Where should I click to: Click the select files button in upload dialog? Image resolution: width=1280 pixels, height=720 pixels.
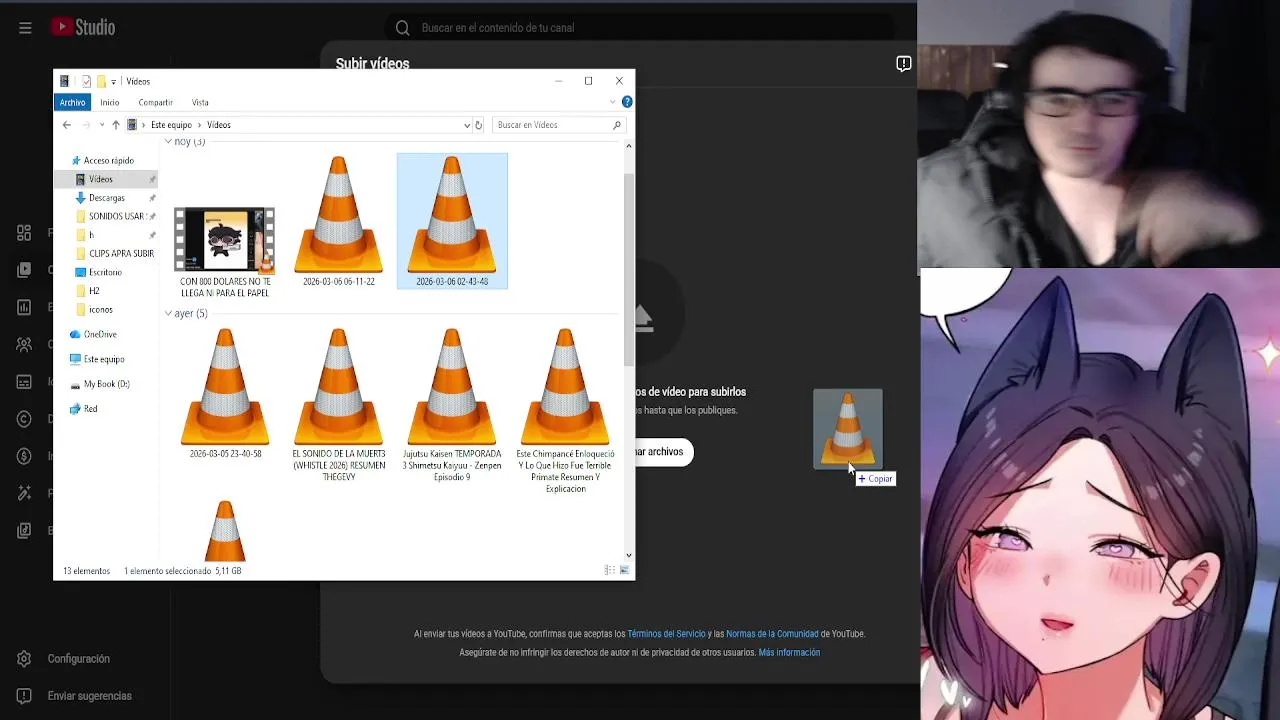tap(662, 452)
